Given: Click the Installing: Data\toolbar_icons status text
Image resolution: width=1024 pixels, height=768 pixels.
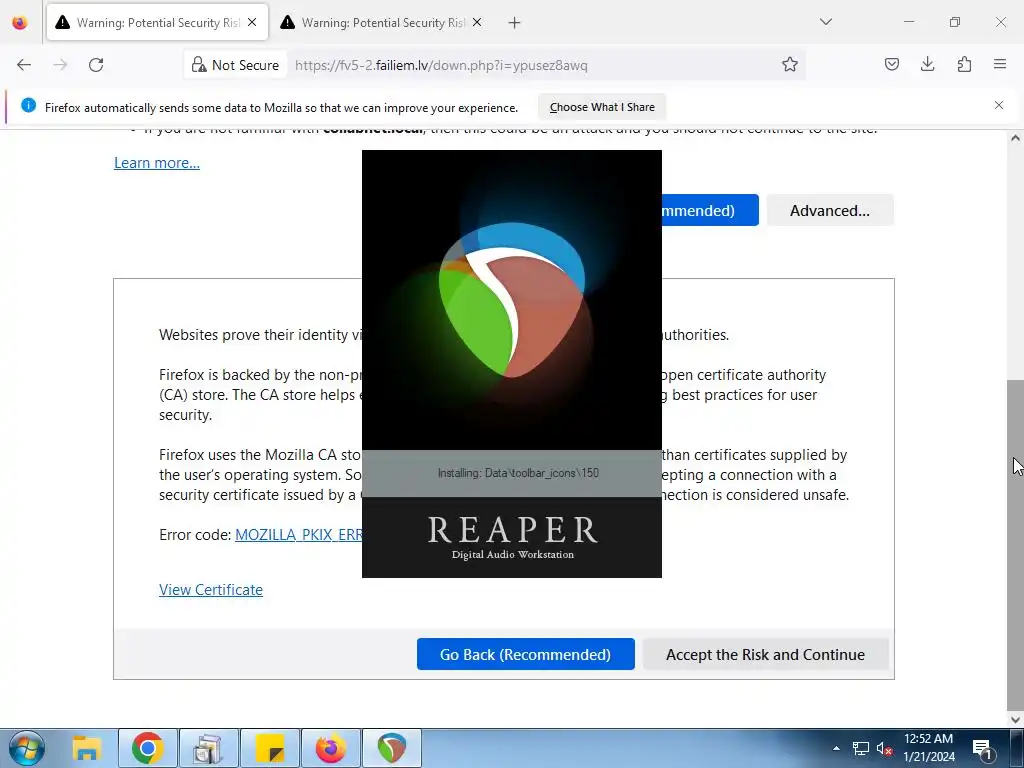Looking at the screenshot, I should pos(518,473).
